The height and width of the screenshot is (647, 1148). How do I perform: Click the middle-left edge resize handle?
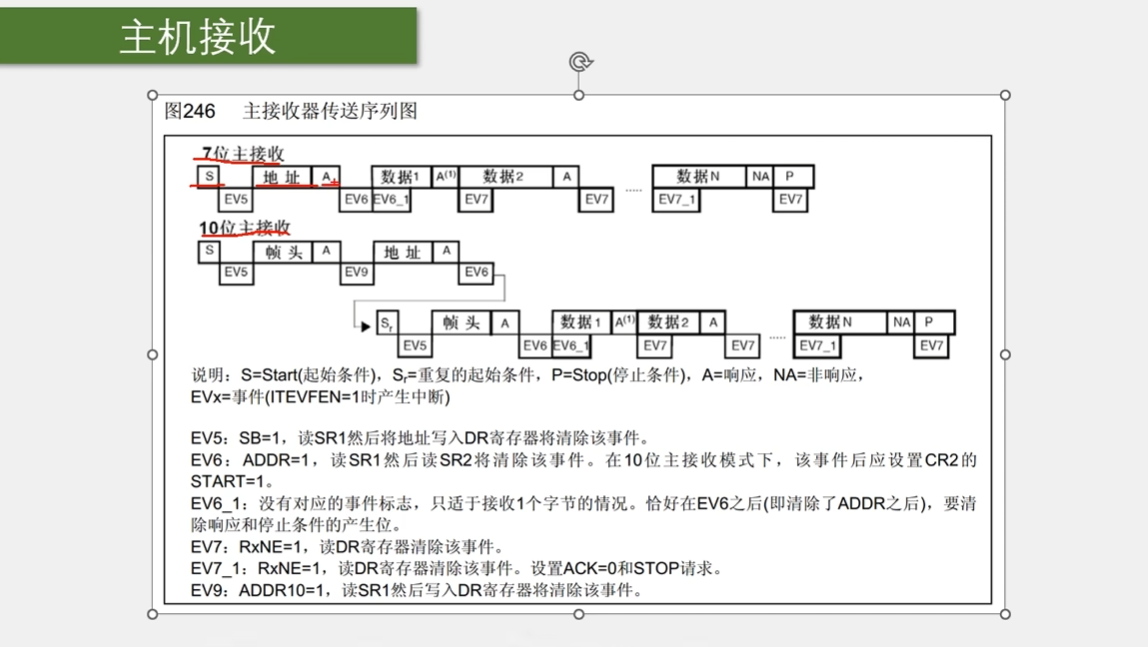(x=153, y=354)
